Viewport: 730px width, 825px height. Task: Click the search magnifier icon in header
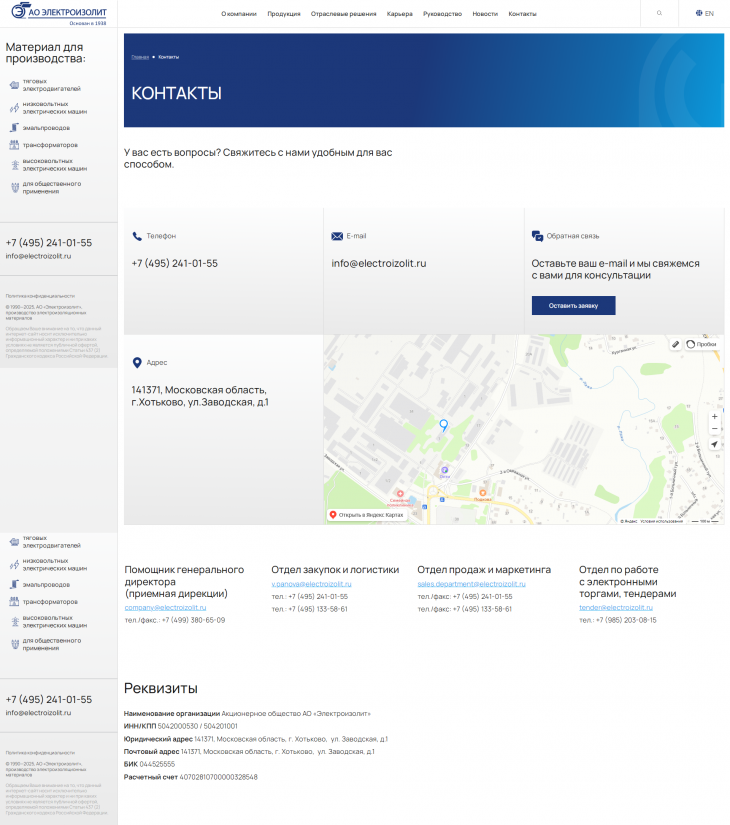click(659, 13)
